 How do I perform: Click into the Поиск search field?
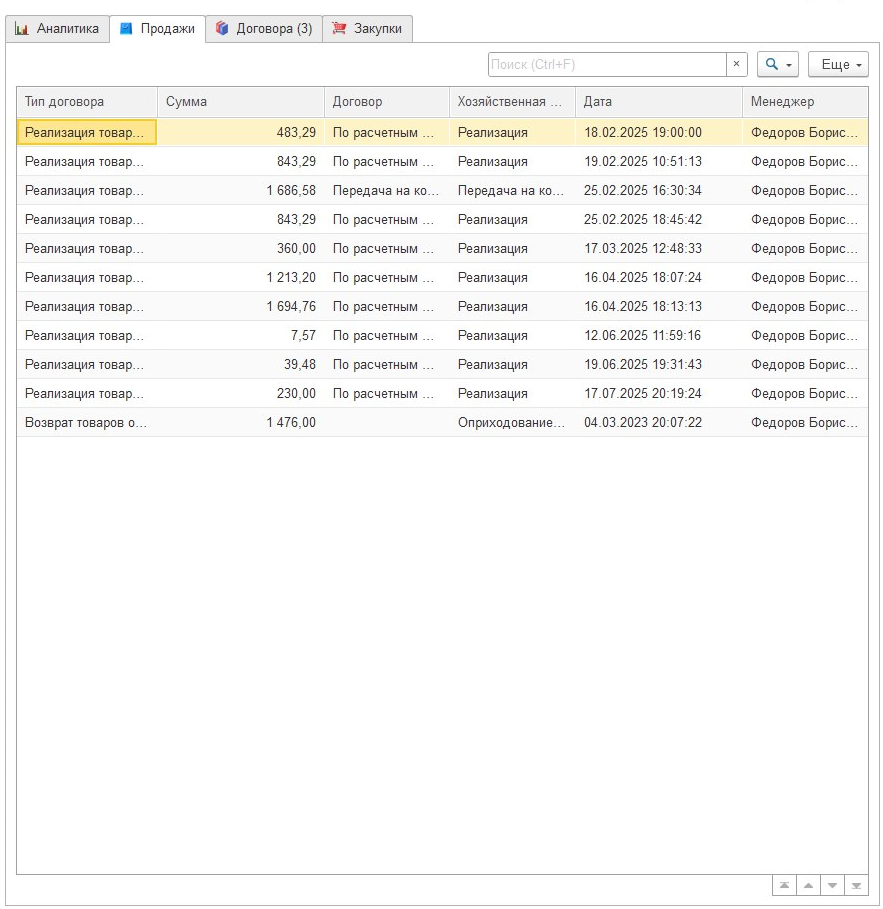tap(606, 64)
